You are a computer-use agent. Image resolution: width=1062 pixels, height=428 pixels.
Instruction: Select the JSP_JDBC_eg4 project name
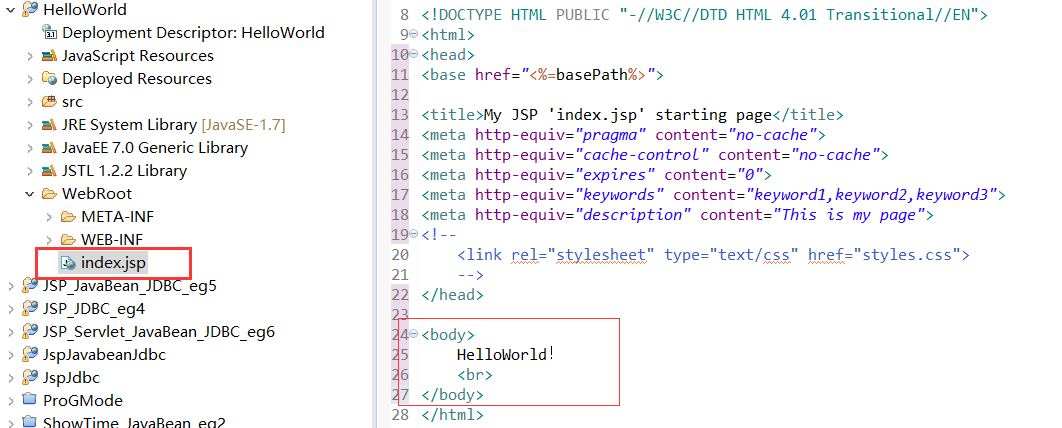pyautogui.click(x=93, y=309)
